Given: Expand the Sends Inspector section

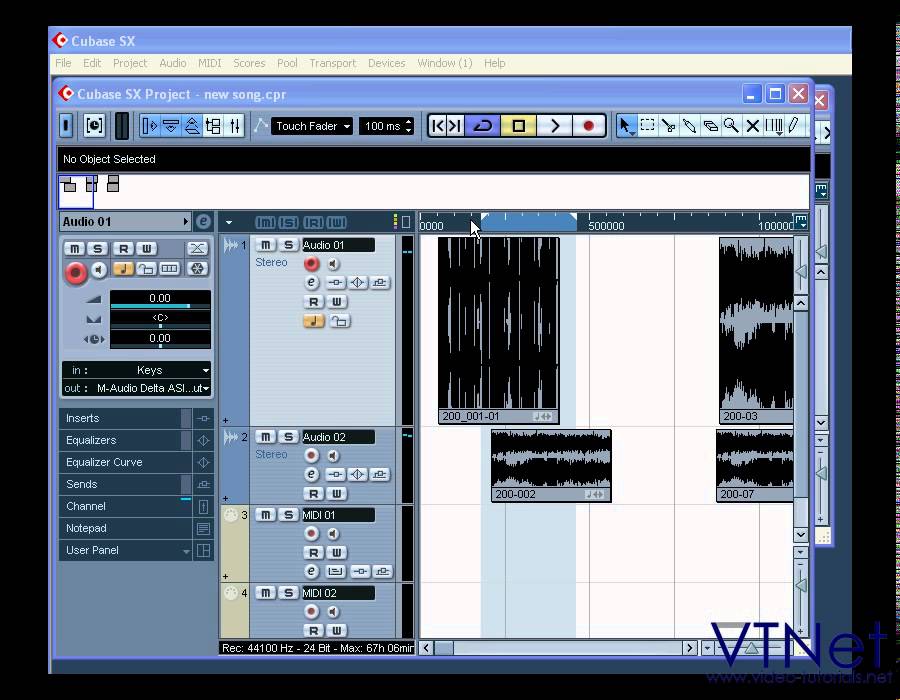Looking at the screenshot, I should [x=125, y=484].
